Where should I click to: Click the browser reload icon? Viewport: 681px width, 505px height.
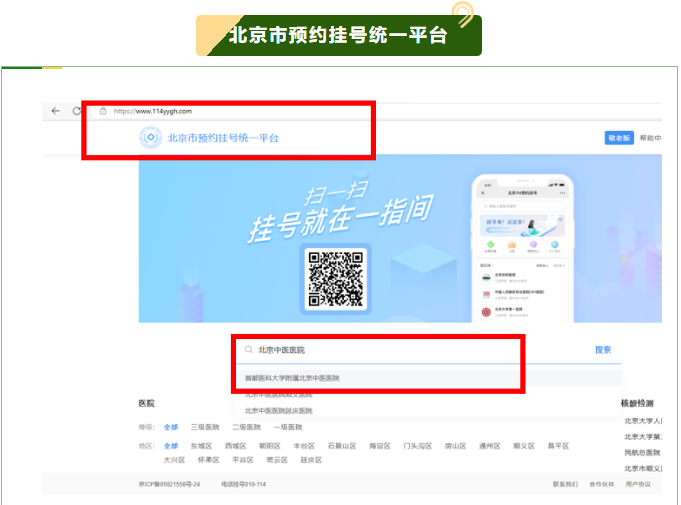[77, 111]
